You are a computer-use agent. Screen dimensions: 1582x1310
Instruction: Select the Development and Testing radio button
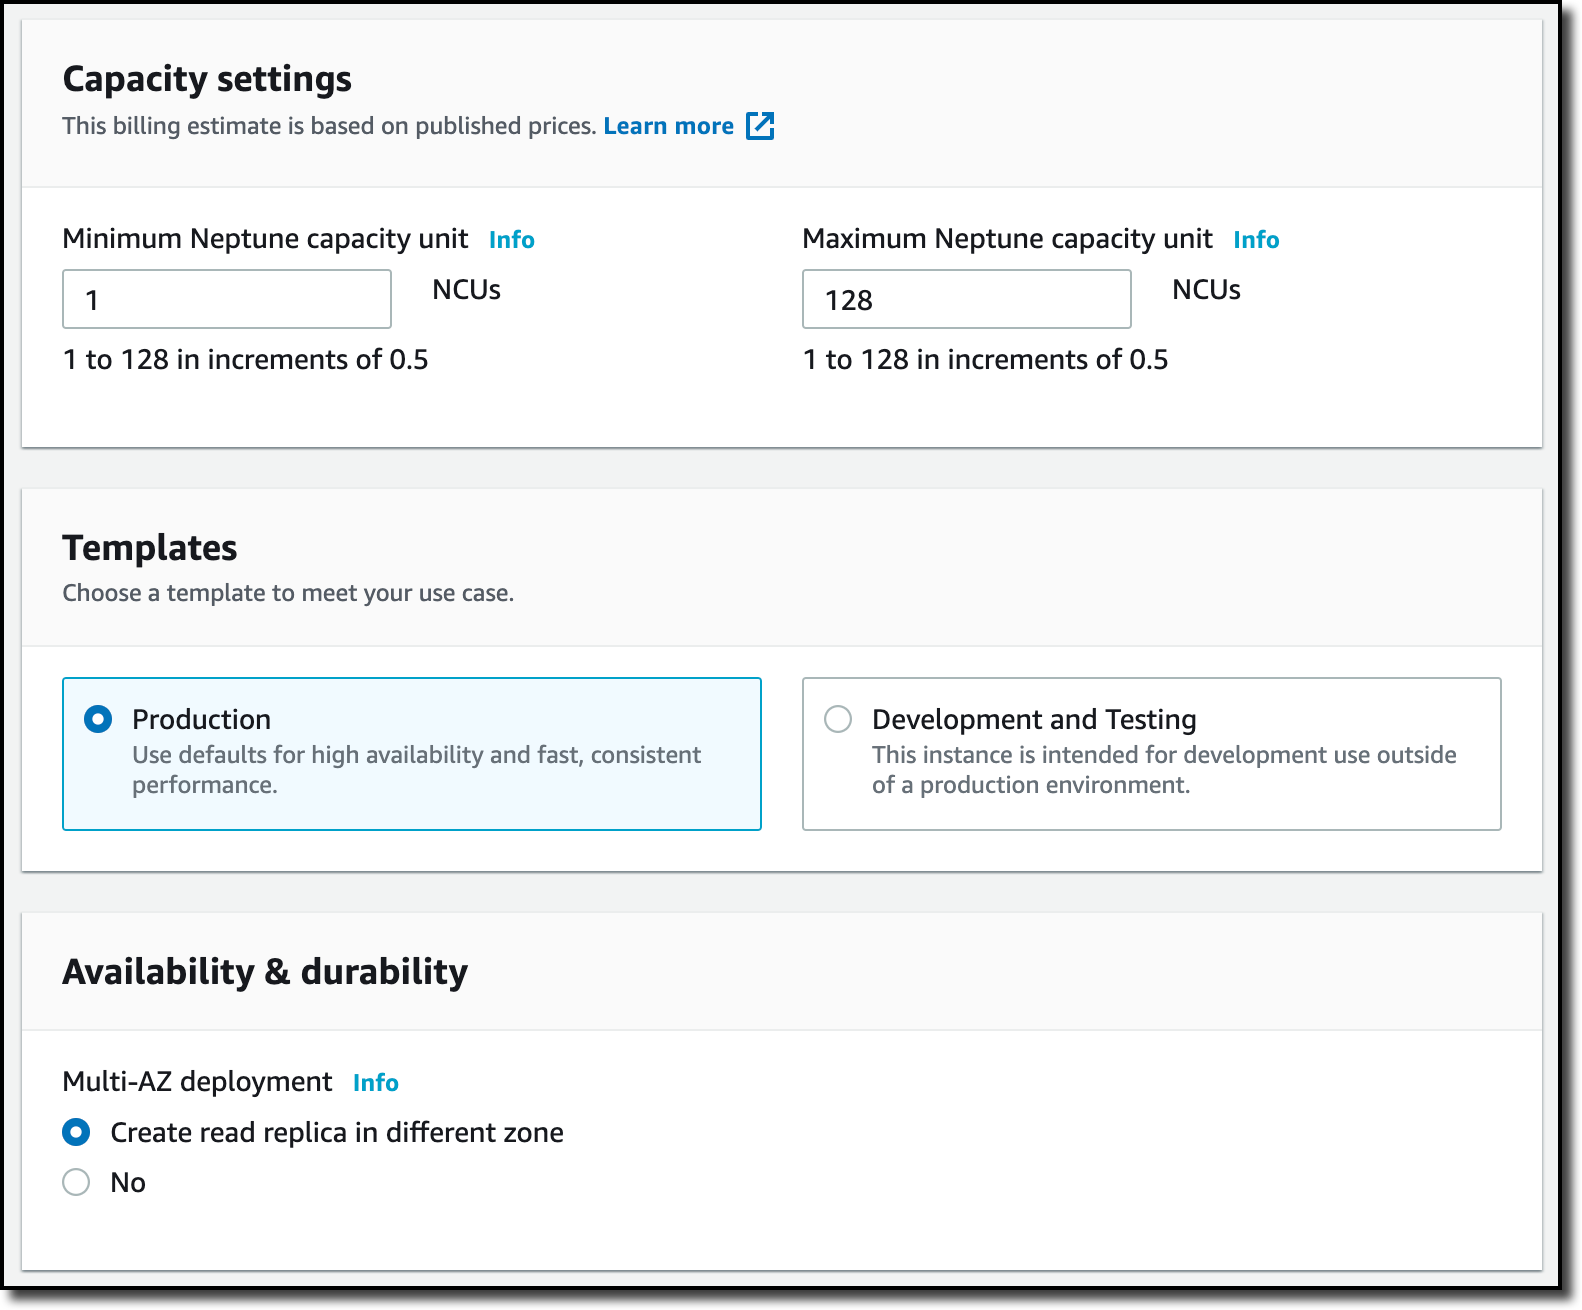click(838, 719)
